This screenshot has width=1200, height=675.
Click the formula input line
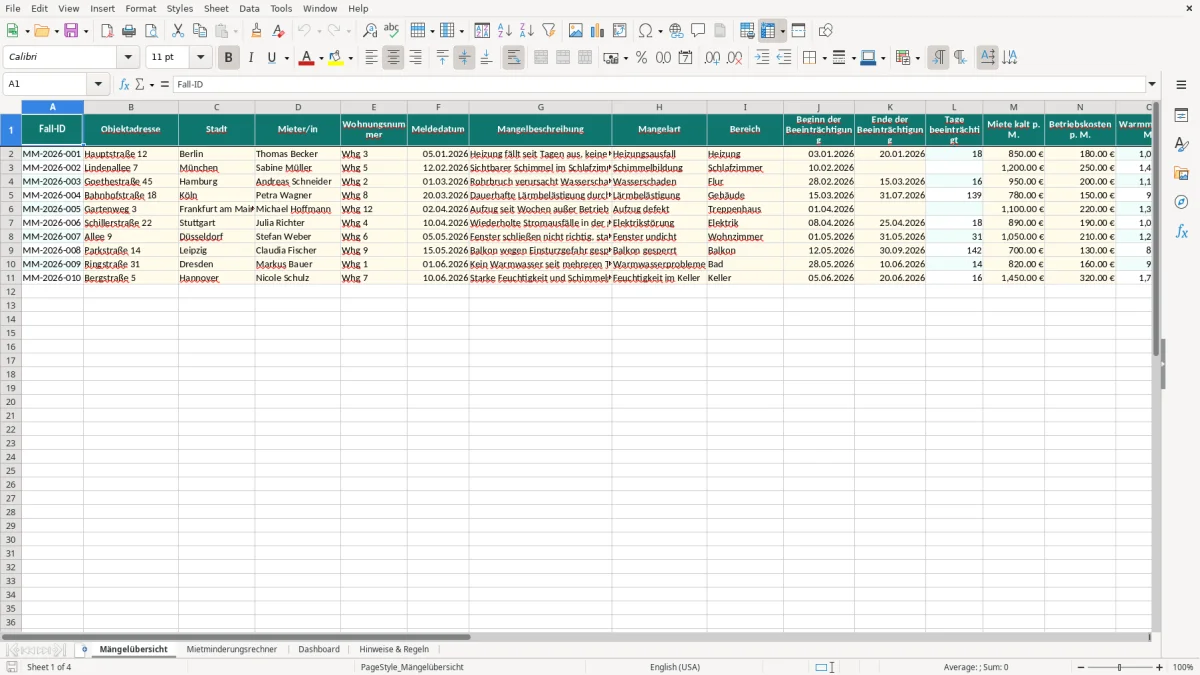(659, 85)
